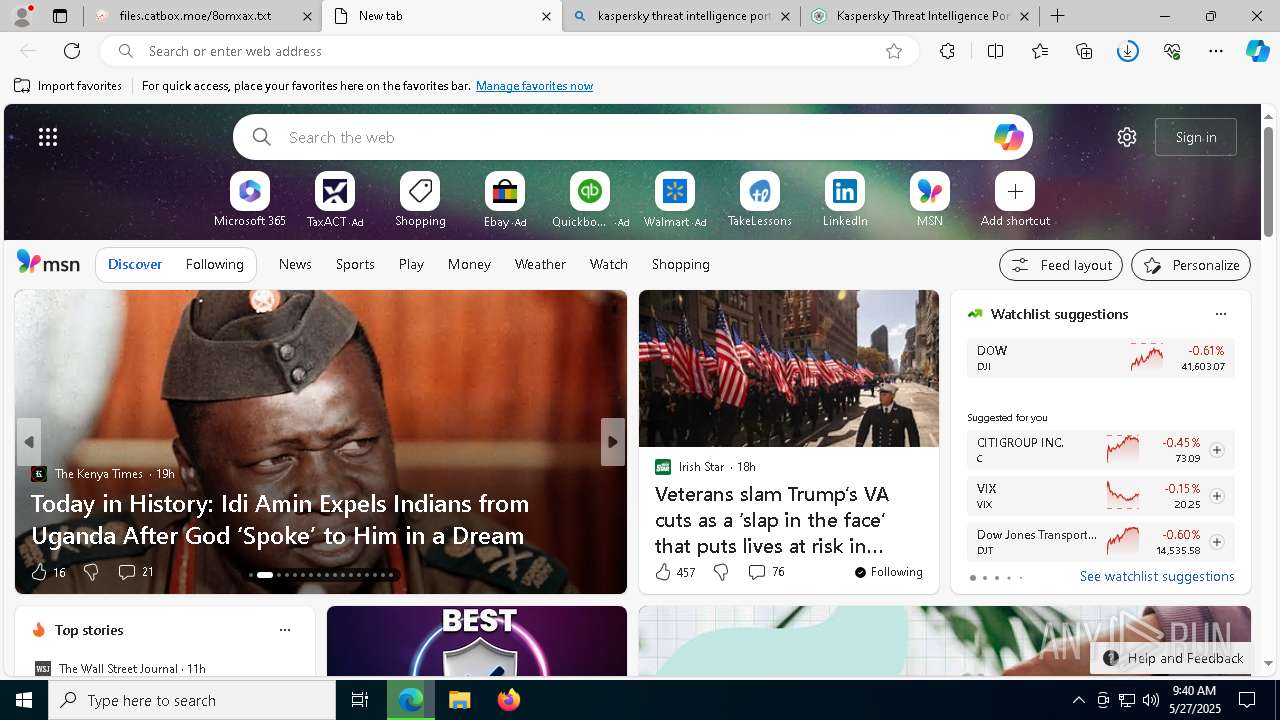Screen dimensions: 1280x720
Task: Show hidden system tray icons
Action: point(1078,700)
